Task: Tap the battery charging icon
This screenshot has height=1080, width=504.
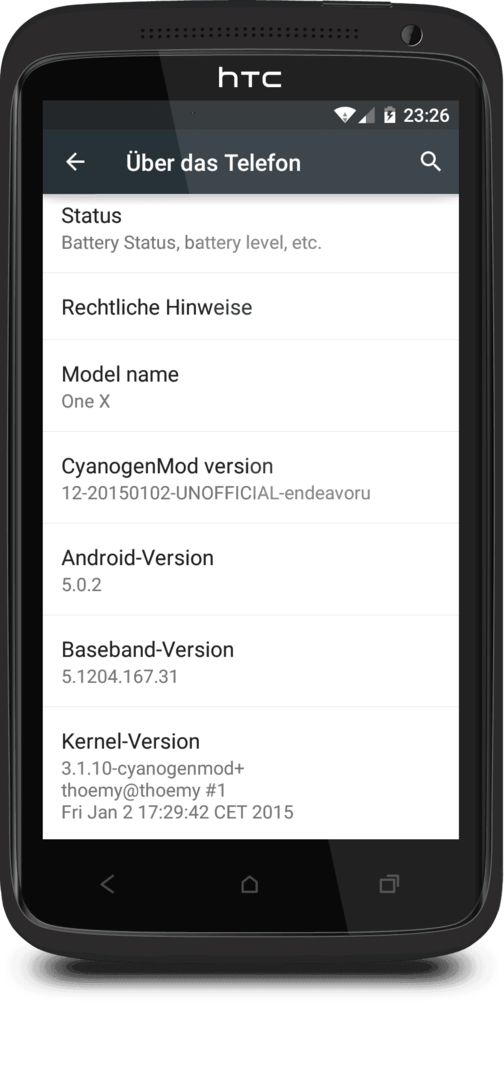Action: point(390,115)
